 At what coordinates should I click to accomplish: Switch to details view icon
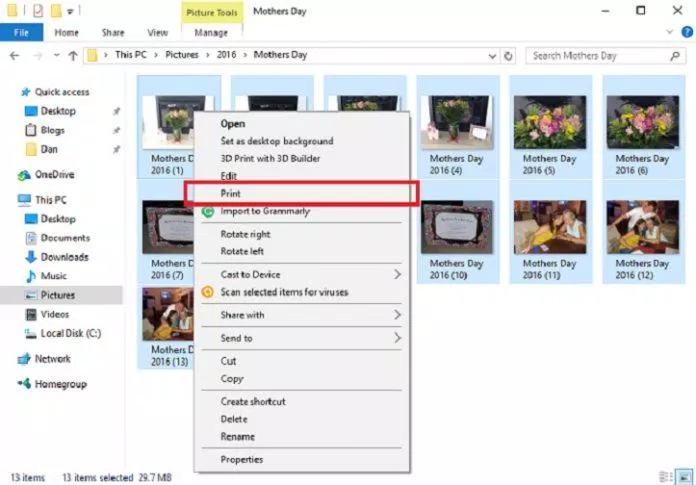668,477
